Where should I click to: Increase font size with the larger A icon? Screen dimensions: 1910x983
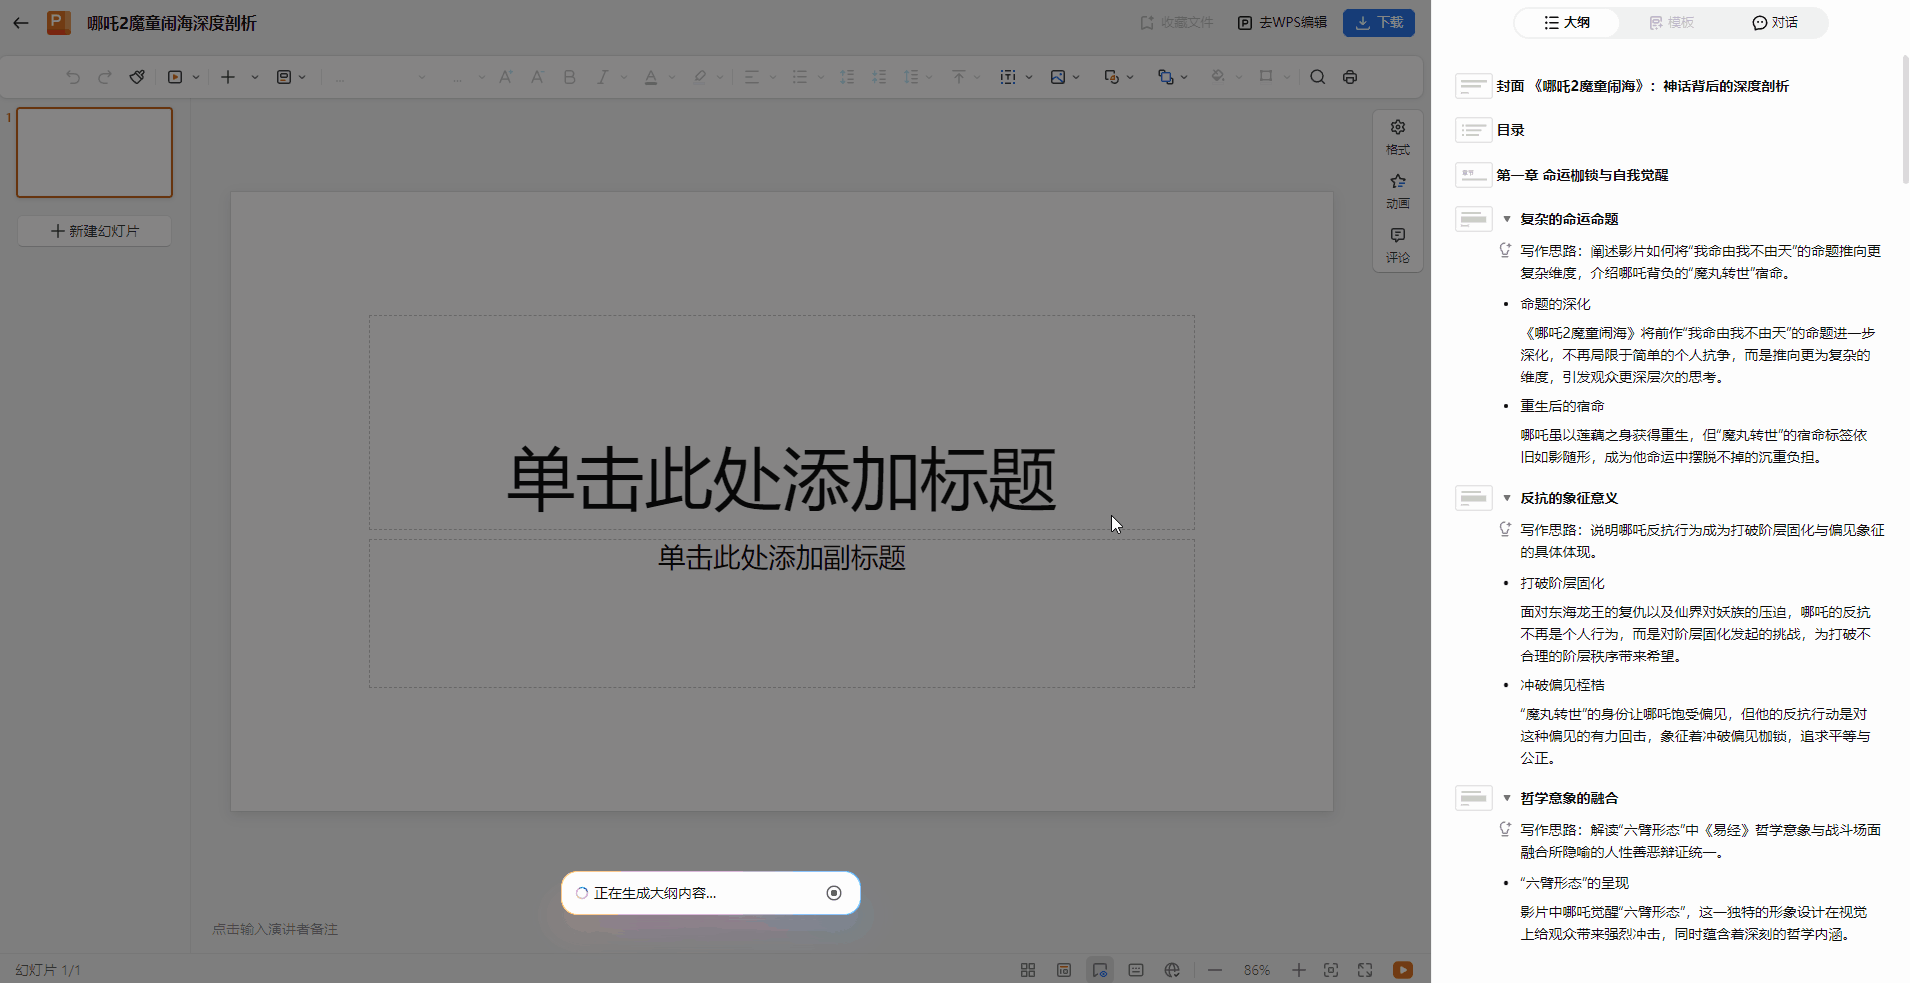click(x=505, y=77)
